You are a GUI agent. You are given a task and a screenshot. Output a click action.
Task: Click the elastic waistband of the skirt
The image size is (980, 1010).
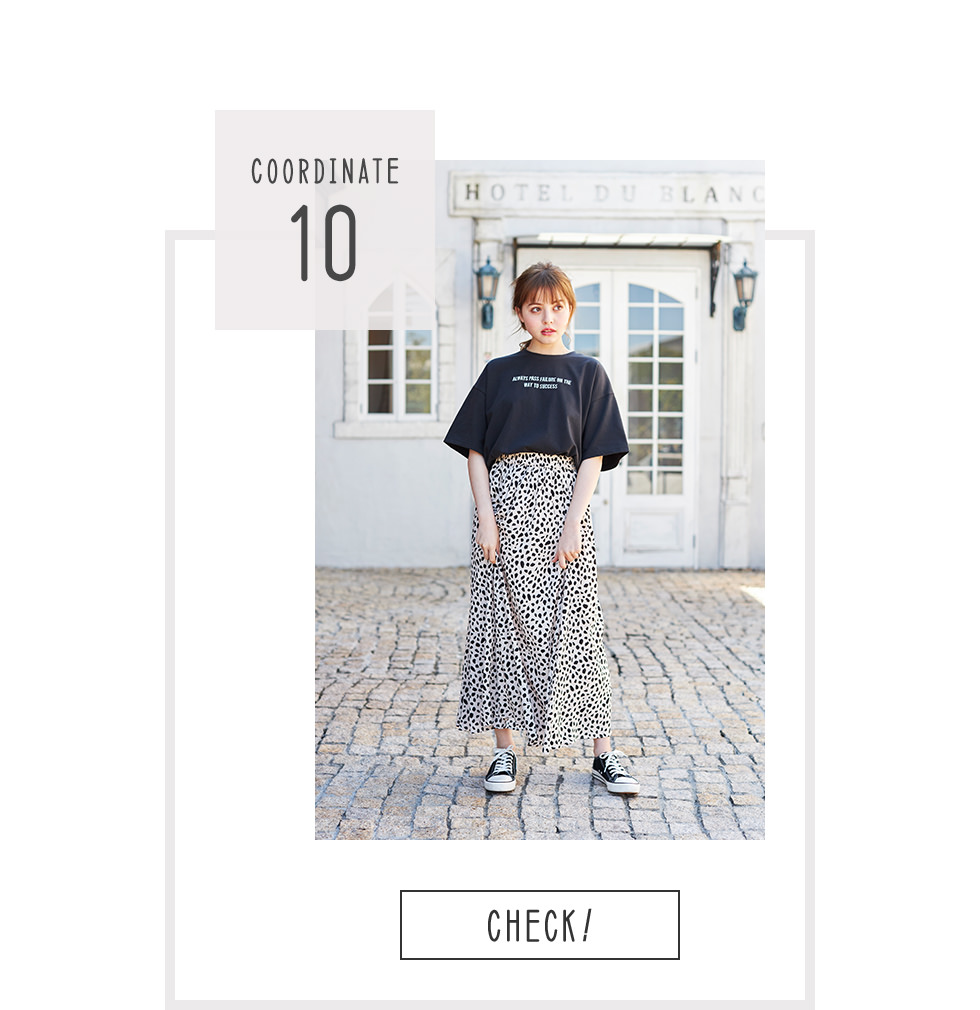pyautogui.click(x=534, y=460)
